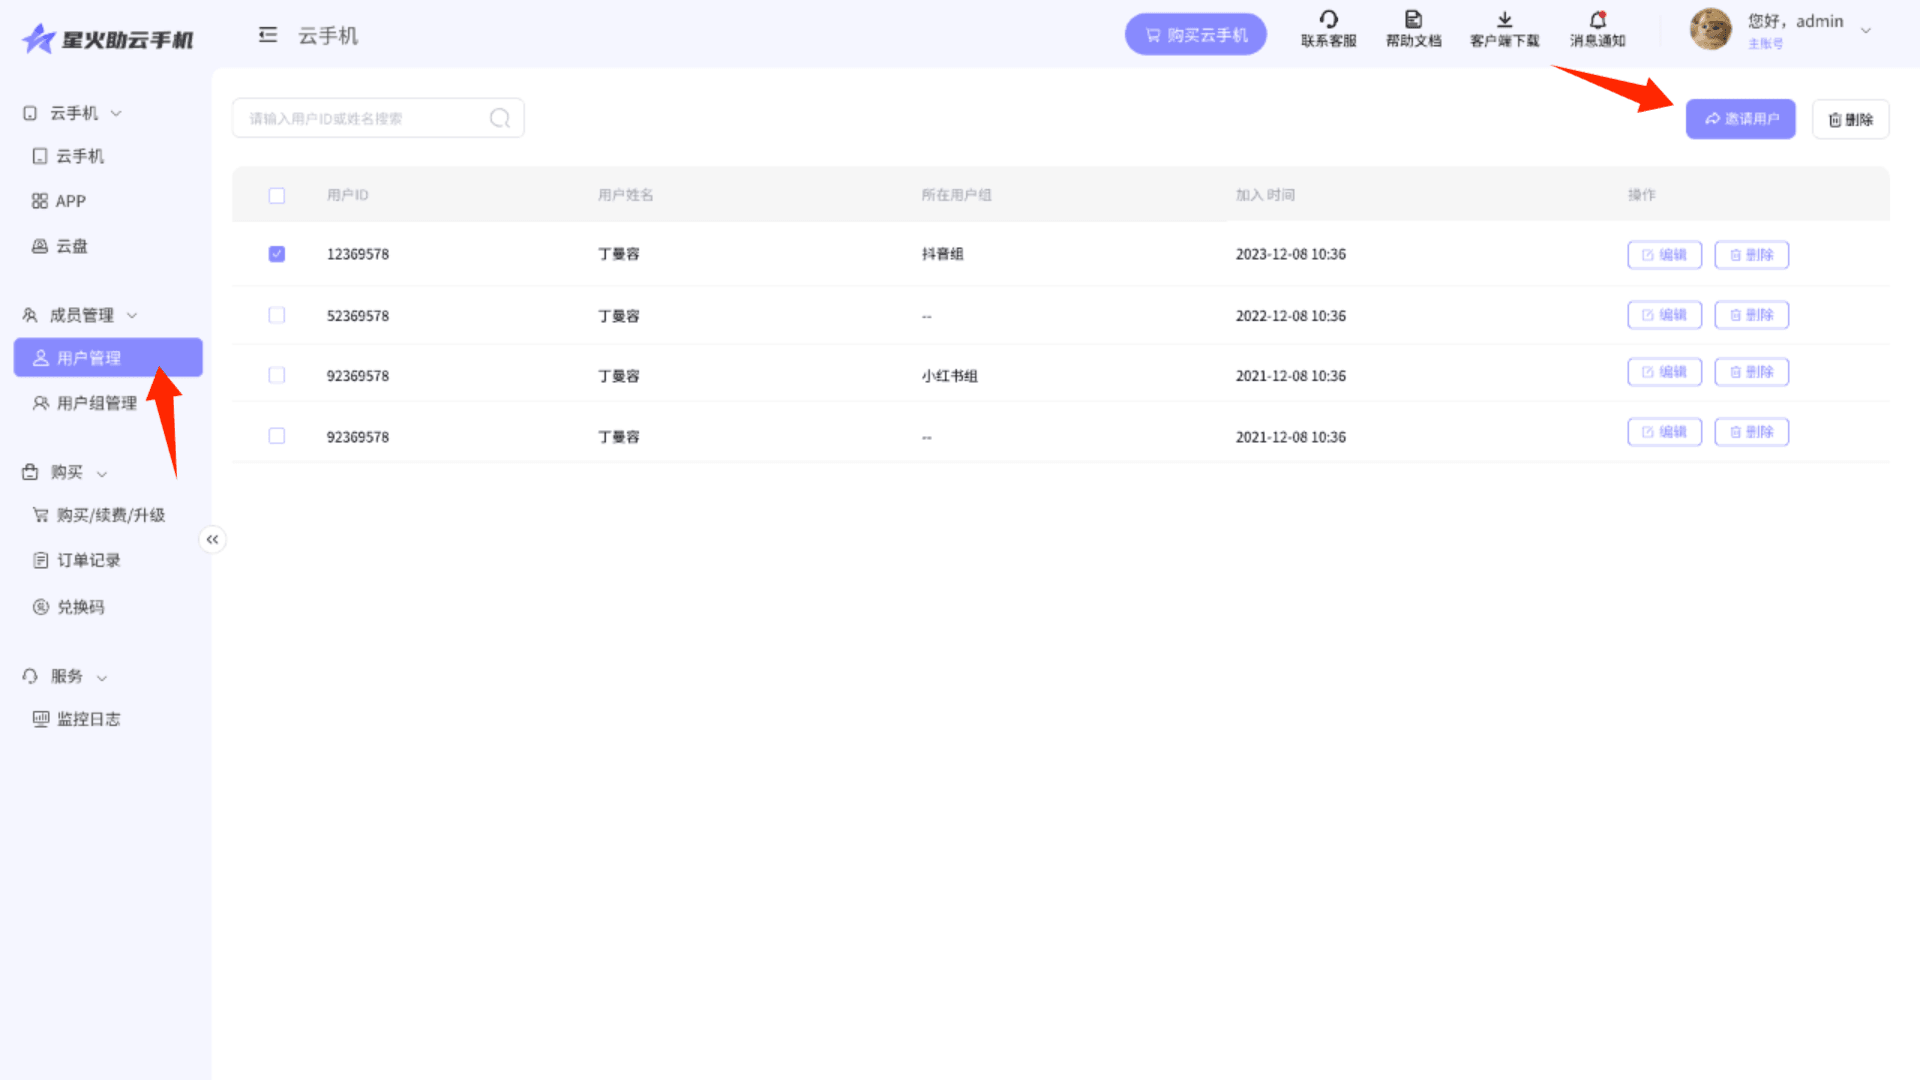This screenshot has height=1080, width=1920.
Task: Click the 邀请用户 button
Action: (x=1740, y=119)
